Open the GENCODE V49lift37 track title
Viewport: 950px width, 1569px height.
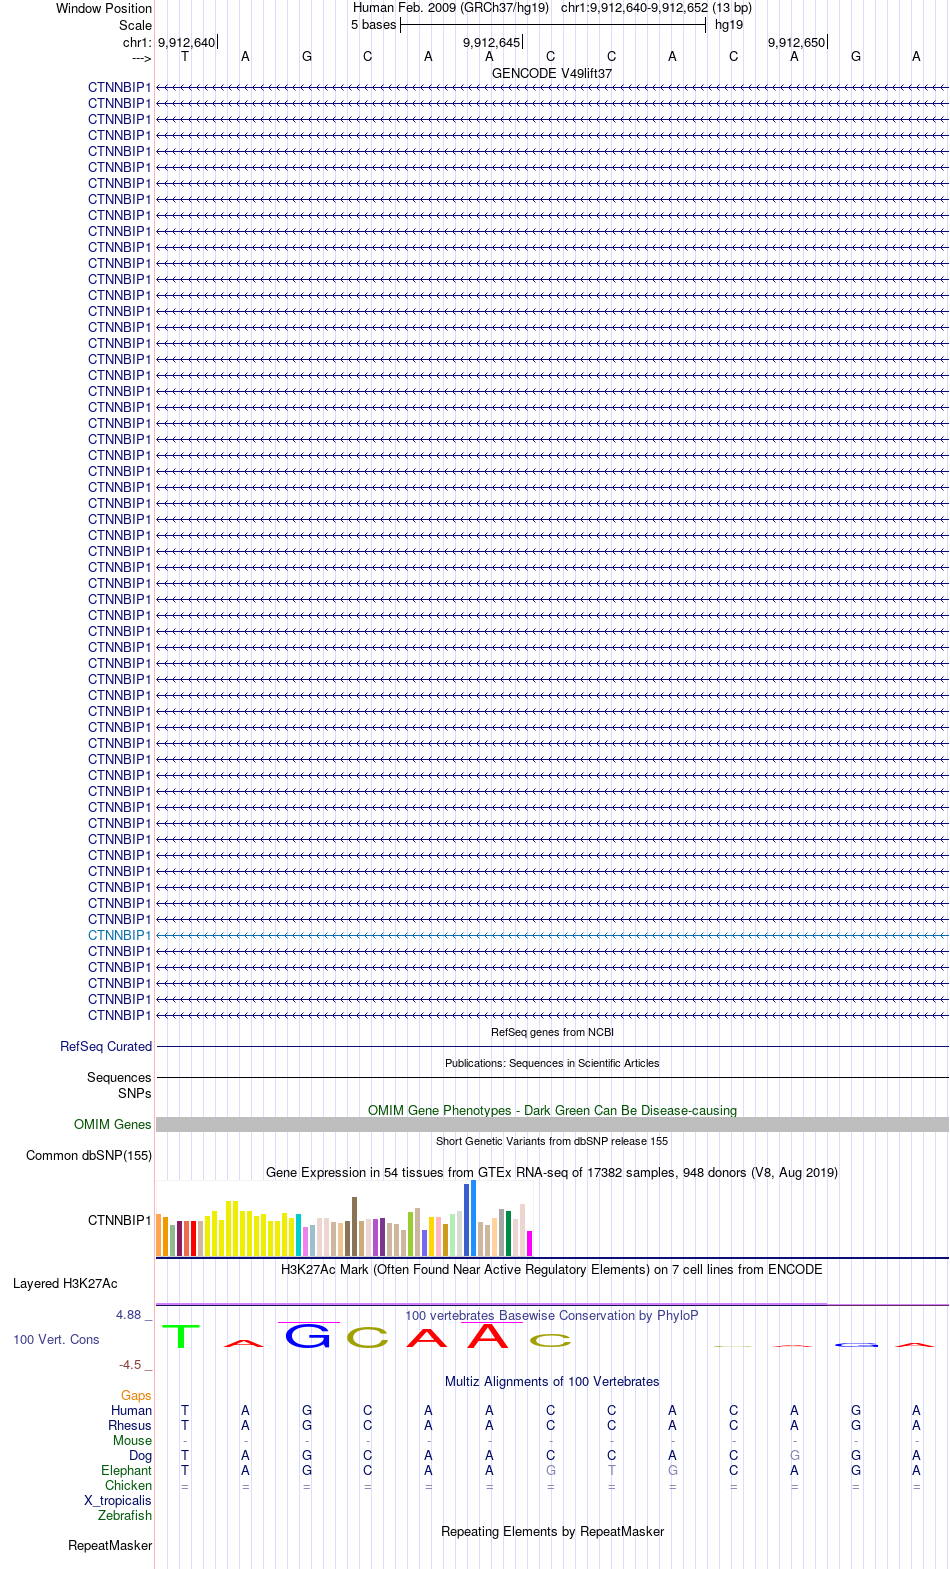pyautogui.click(x=552, y=74)
